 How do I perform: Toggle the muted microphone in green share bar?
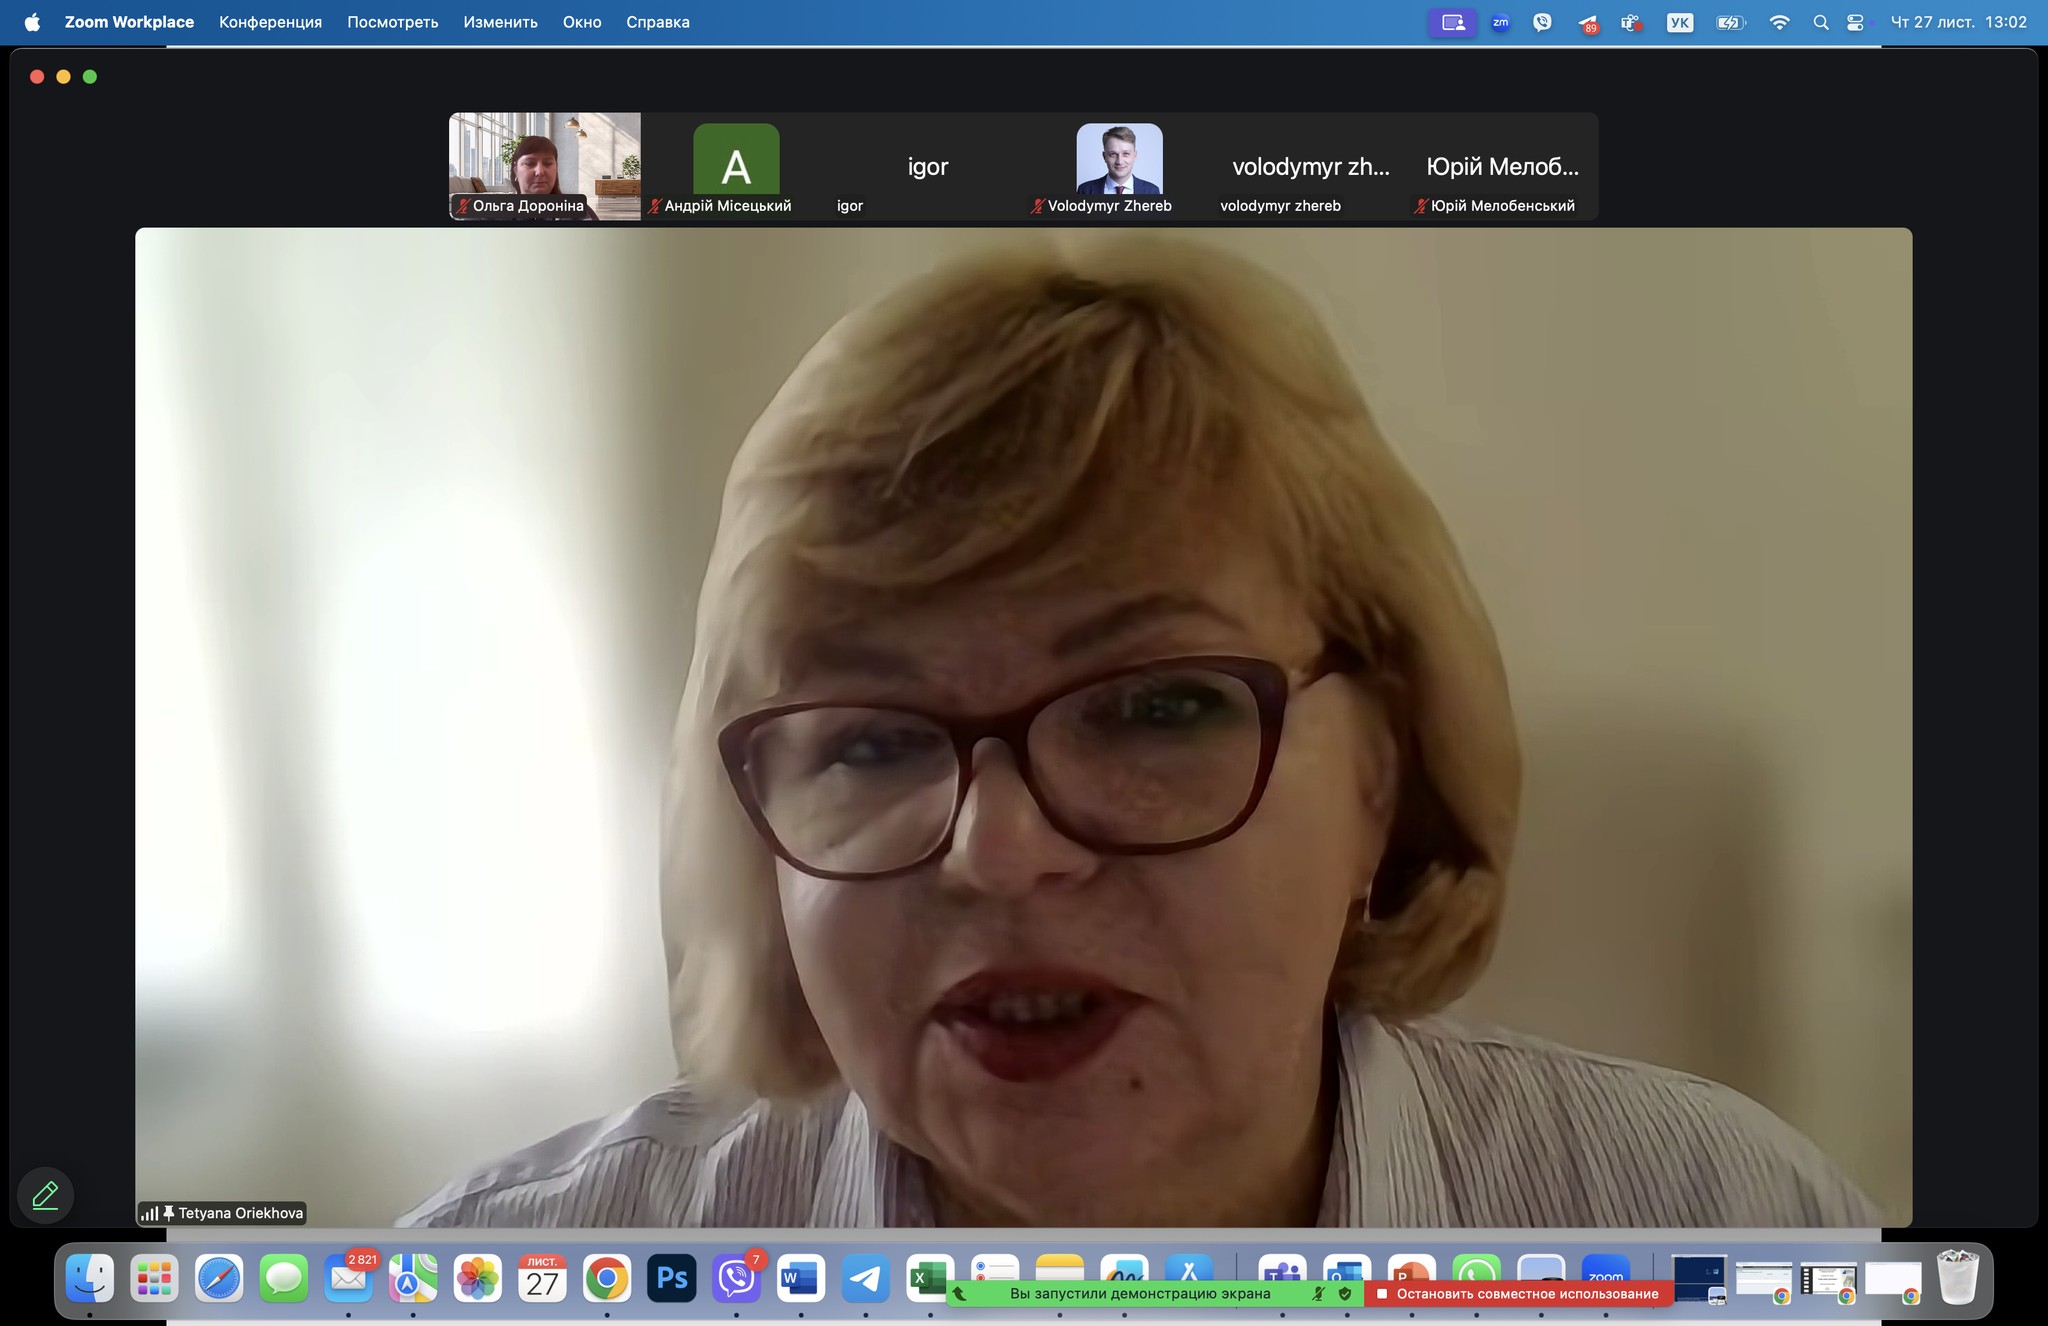1318,1293
